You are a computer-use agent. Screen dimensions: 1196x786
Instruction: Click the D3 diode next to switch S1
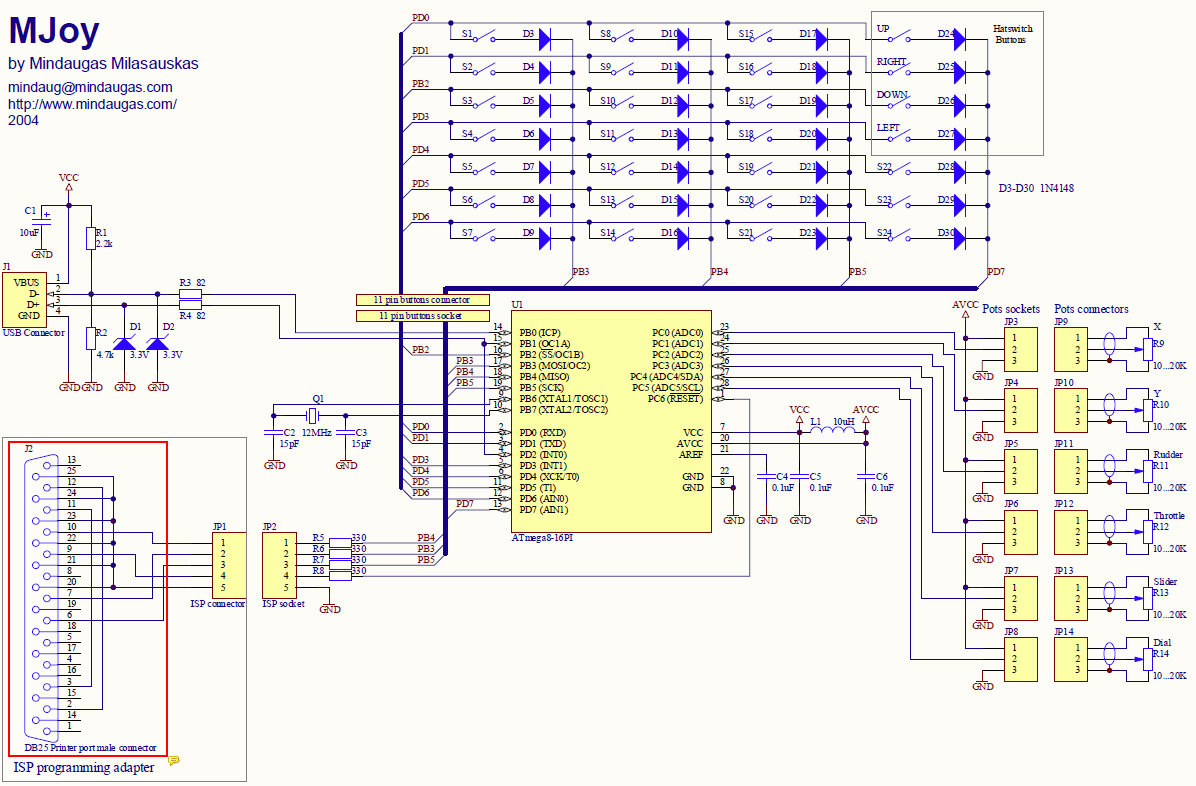[x=545, y=39]
